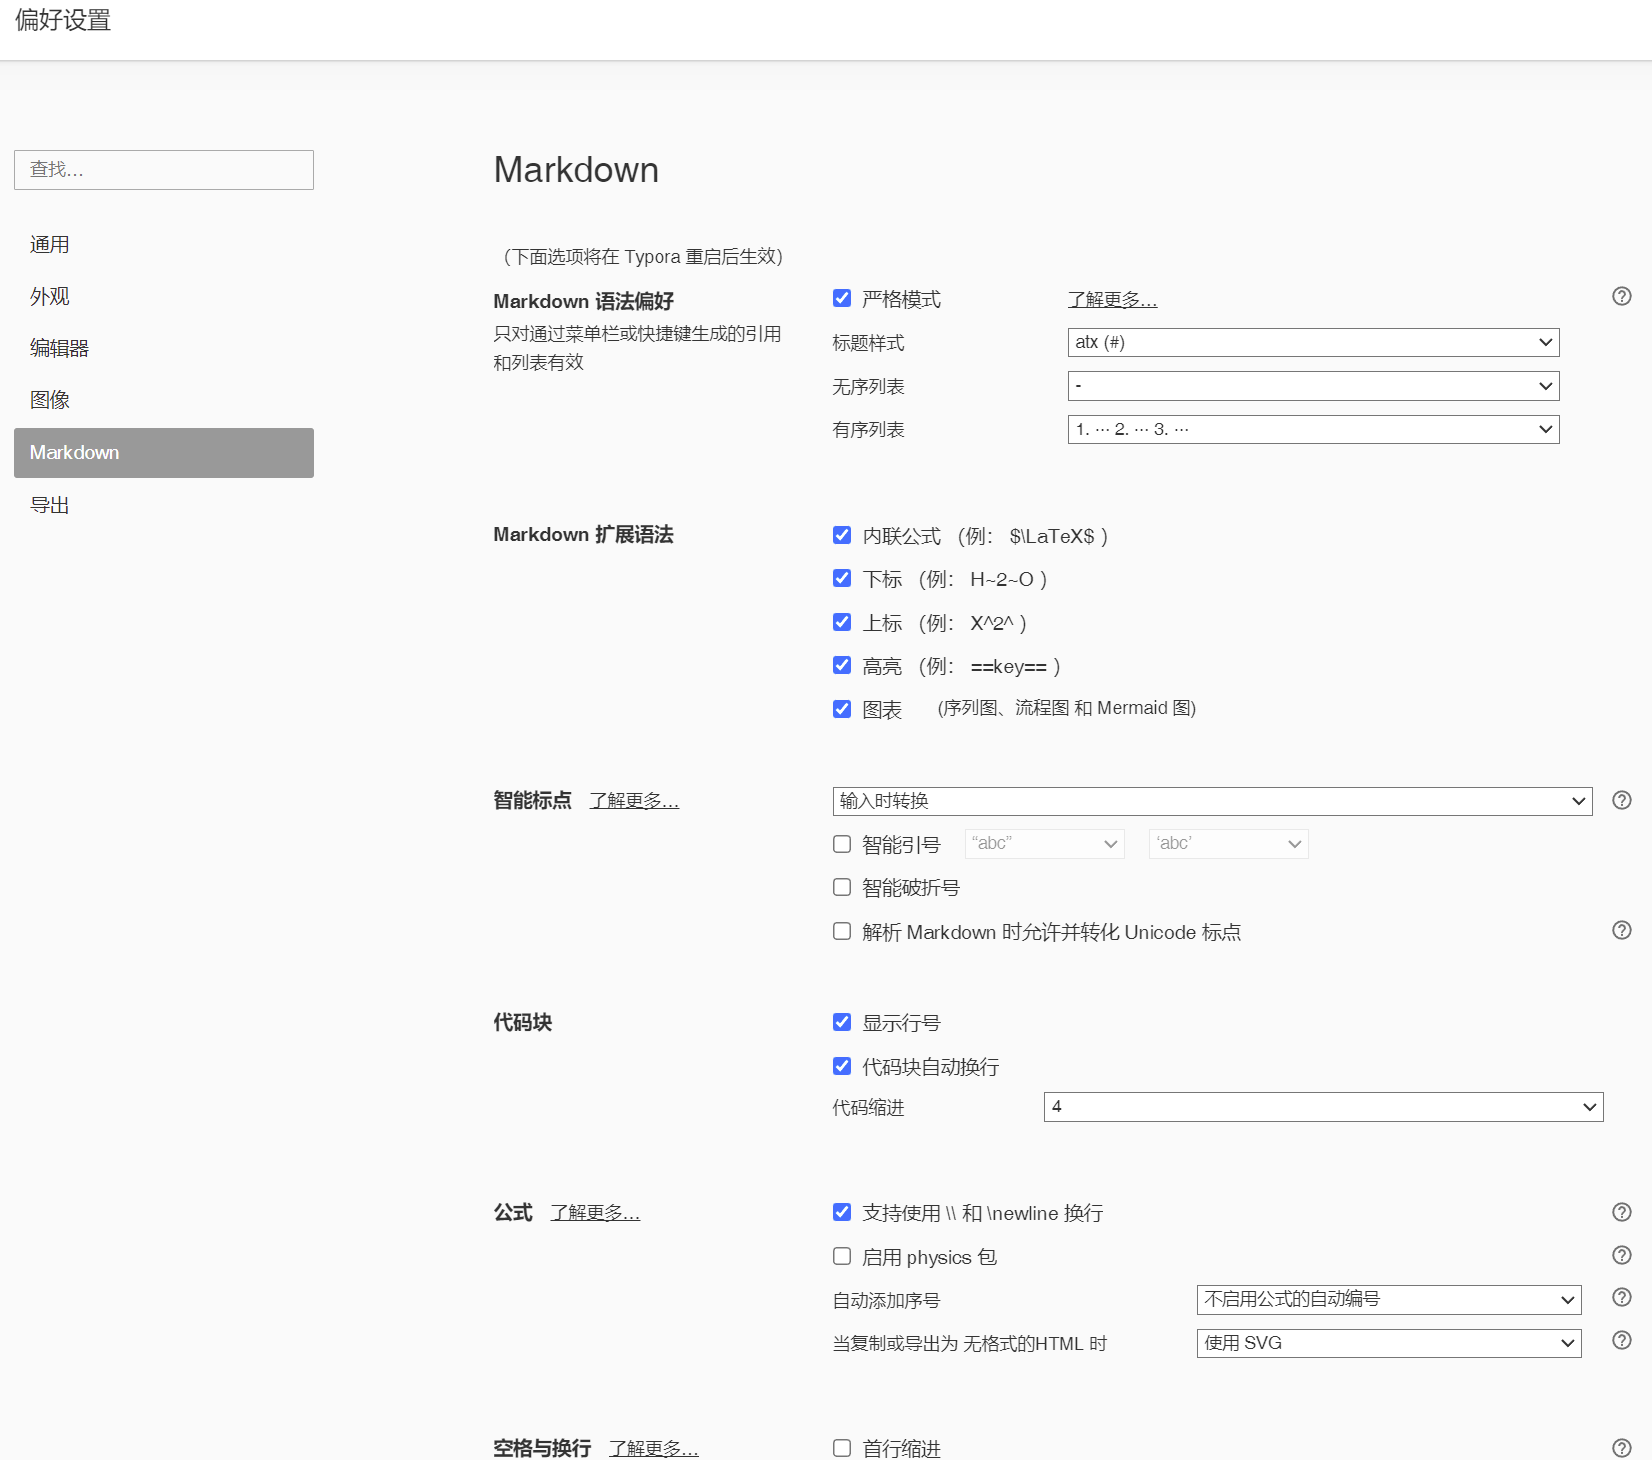This screenshot has height=1460, width=1652.
Task: Open the 标题样式 dropdown
Action: [x=1312, y=342]
